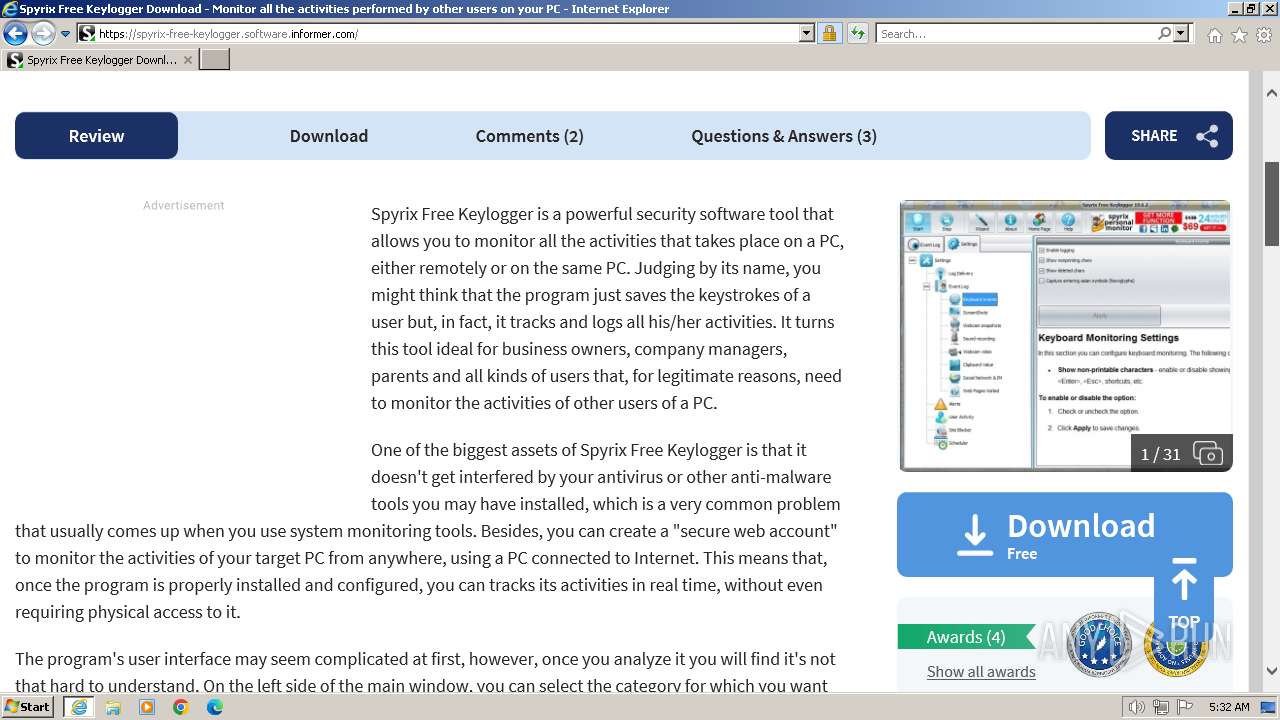1280x720 pixels.
Task: Click the vertical scrollbar thumb
Action: (x=1272, y=203)
